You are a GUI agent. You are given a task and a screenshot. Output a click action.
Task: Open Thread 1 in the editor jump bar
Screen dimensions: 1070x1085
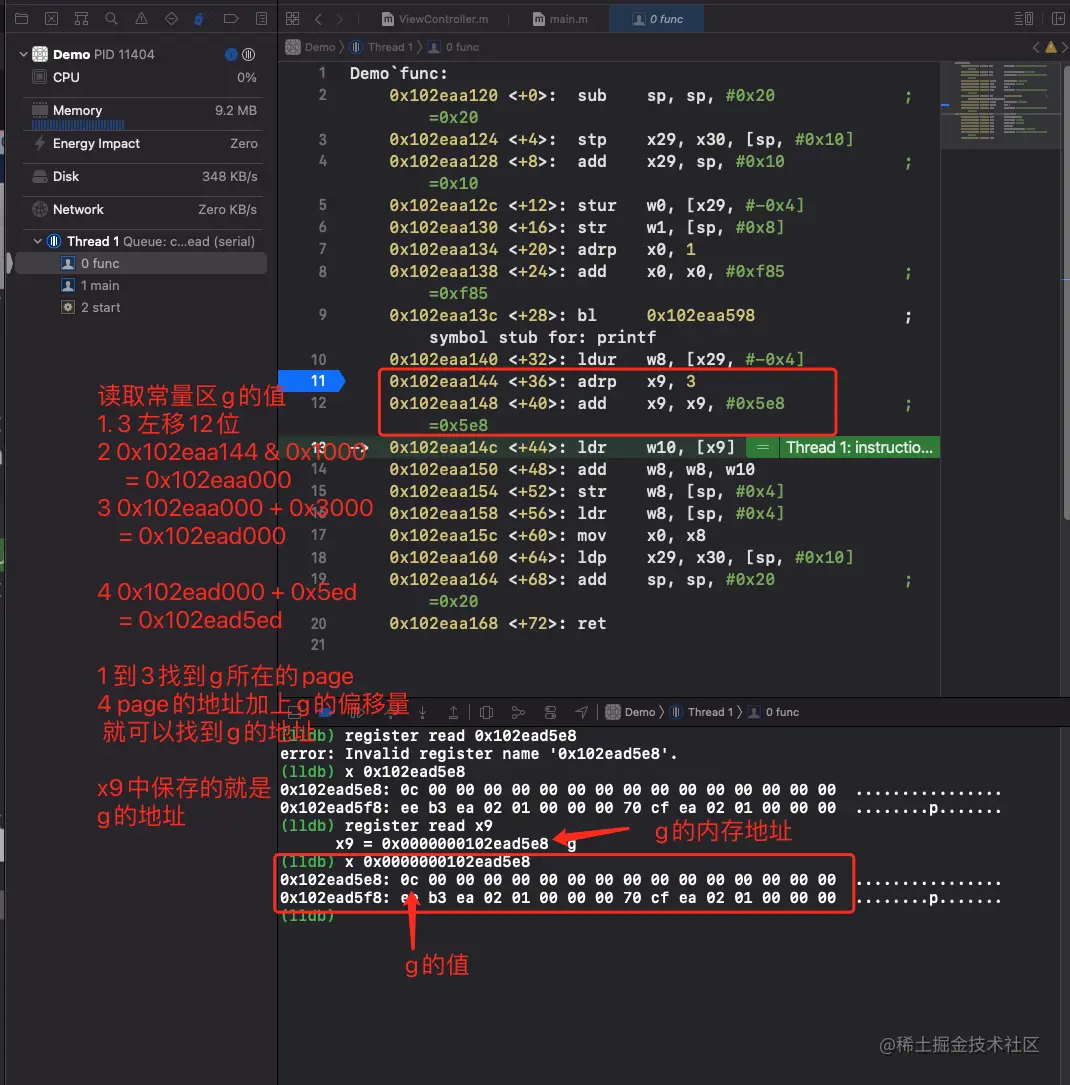pyautogui.click(x=381, y=47)
